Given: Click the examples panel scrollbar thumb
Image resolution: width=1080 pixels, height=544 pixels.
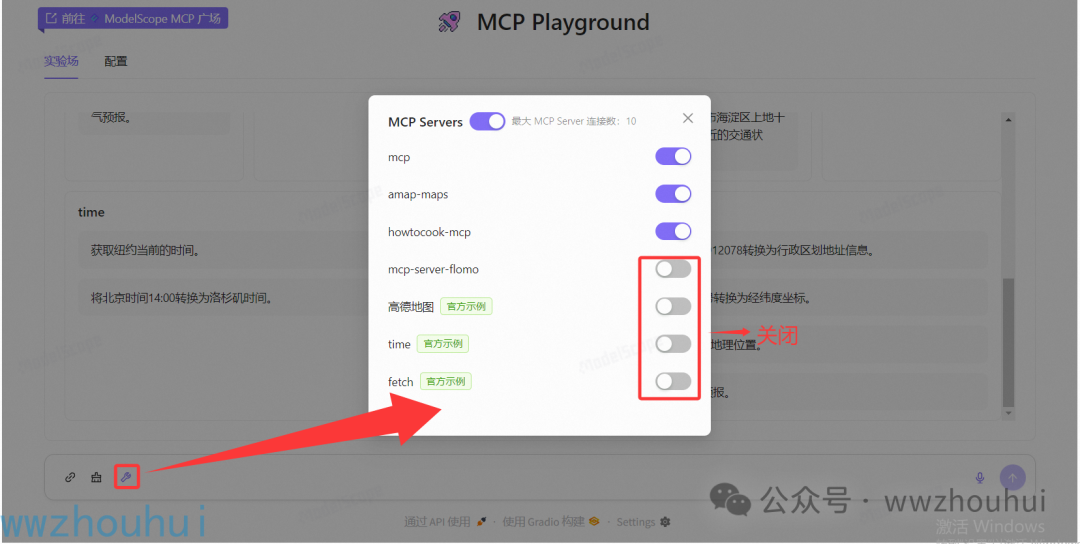Looking at the screenshot, I should (1008, 342).
